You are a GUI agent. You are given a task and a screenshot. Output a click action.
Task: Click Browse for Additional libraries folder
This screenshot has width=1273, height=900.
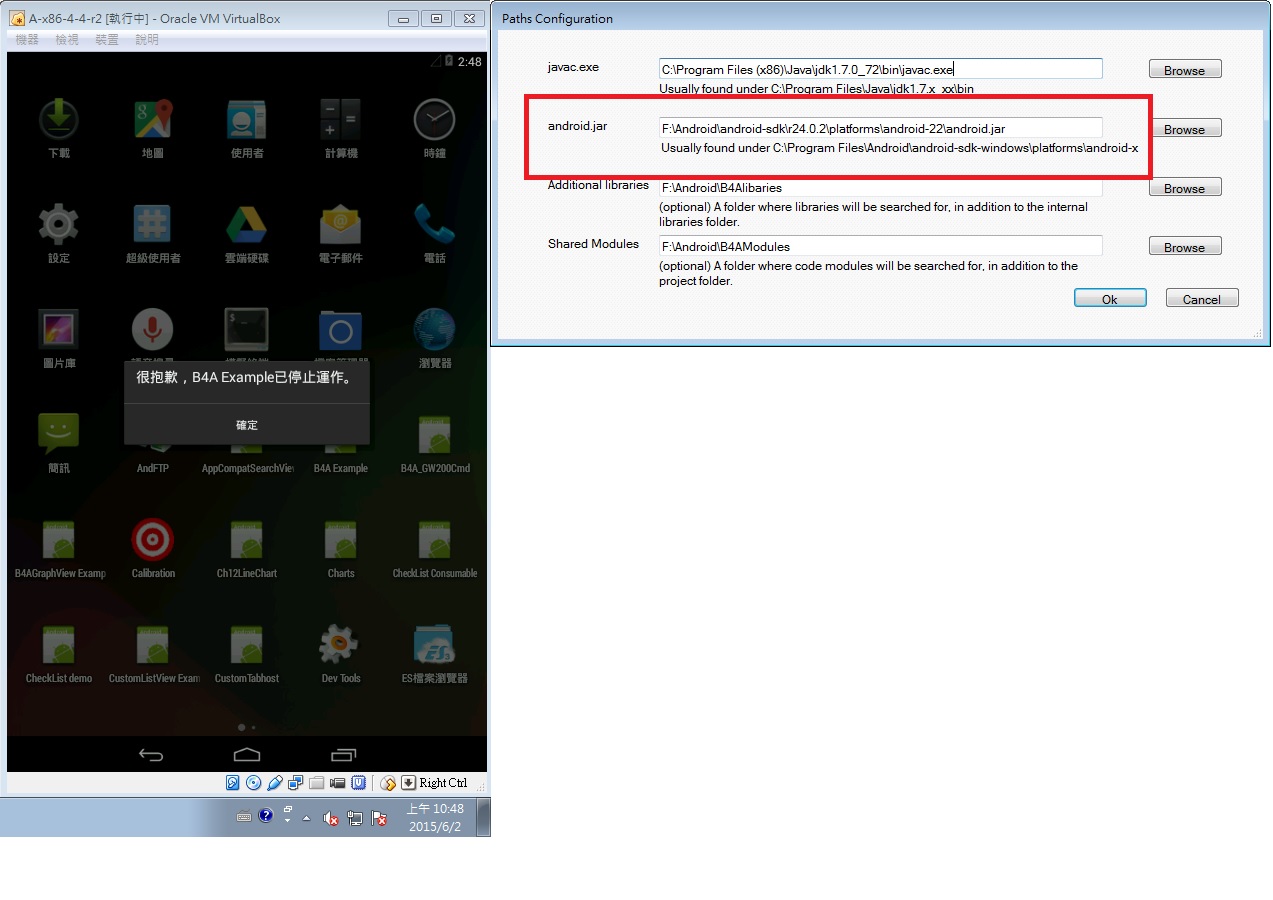tap(1185, 188)
